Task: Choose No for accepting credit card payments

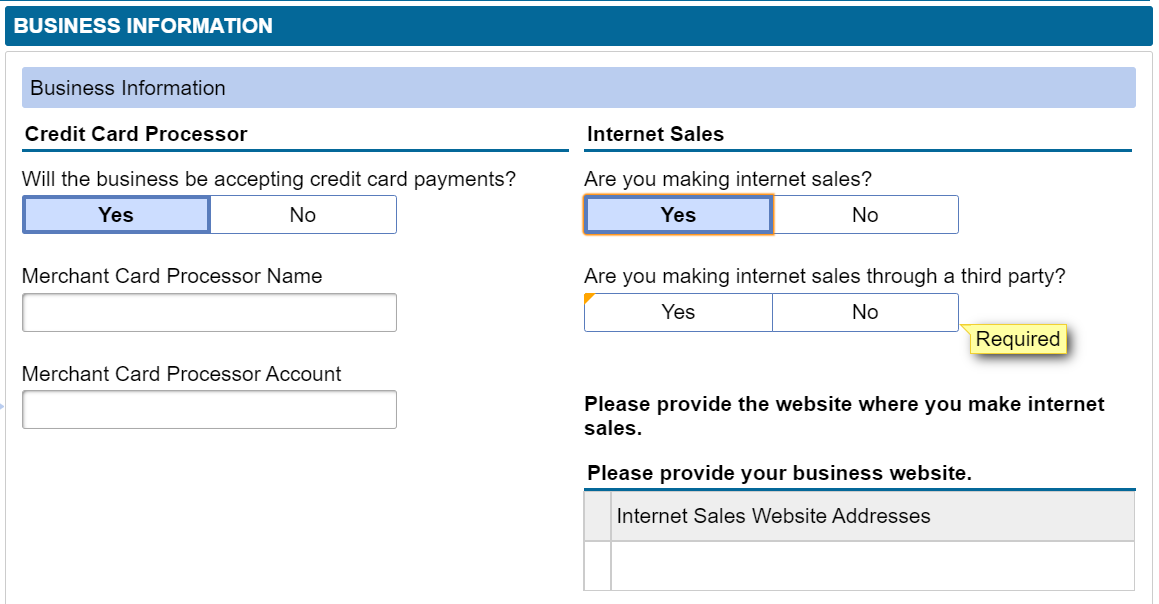Action: [x=303, y=214]
